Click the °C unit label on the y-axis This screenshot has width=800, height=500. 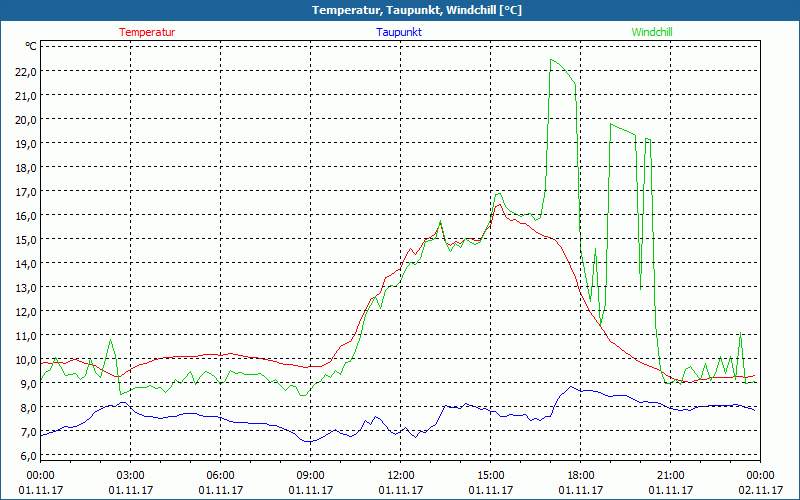30,46
